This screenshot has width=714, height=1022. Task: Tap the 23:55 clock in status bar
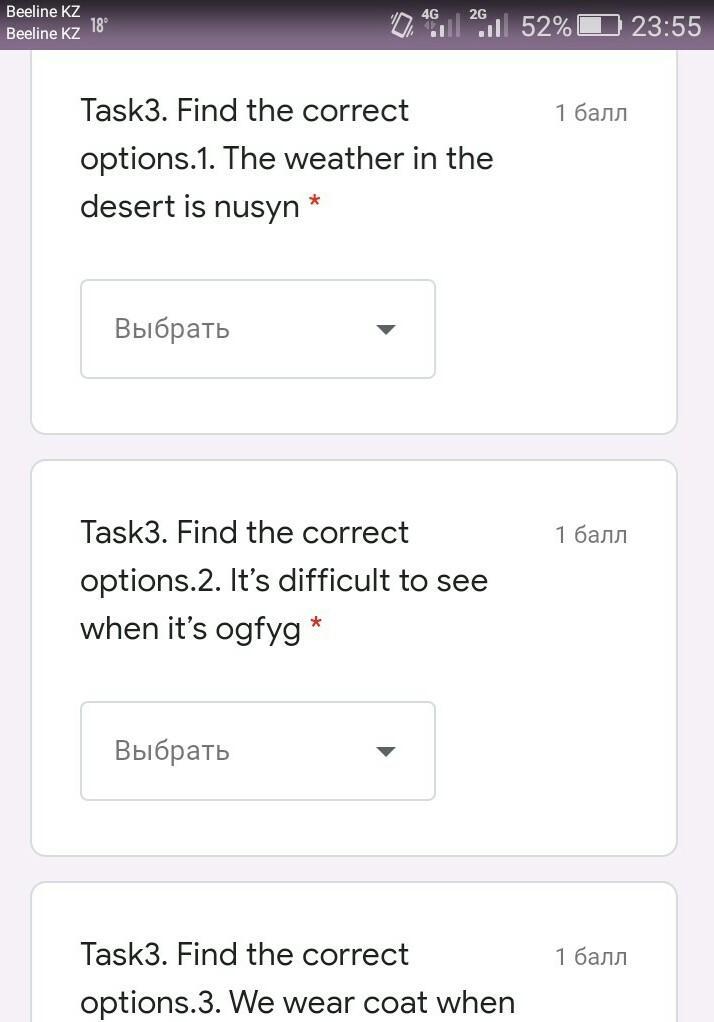tap(666, 26)
